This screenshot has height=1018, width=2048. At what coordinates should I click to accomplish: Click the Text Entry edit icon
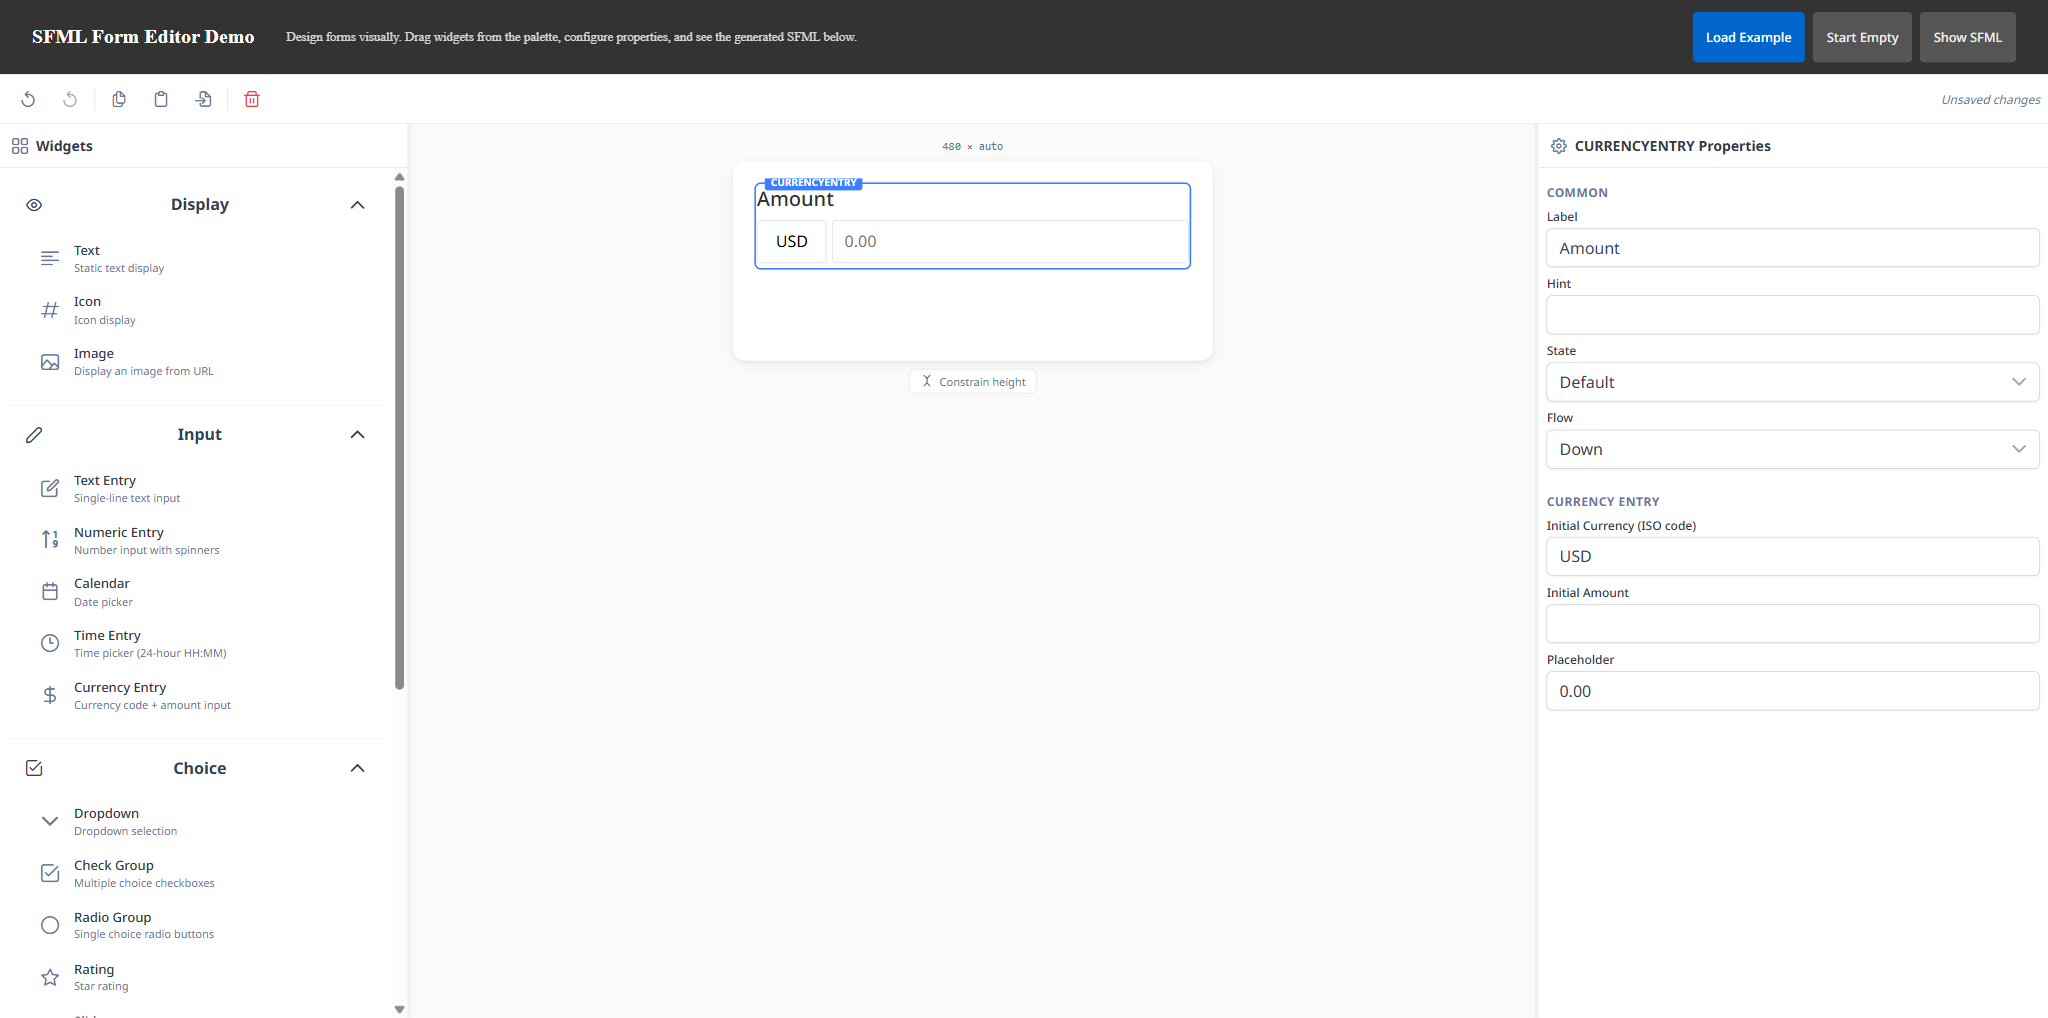tap(50, 489)
